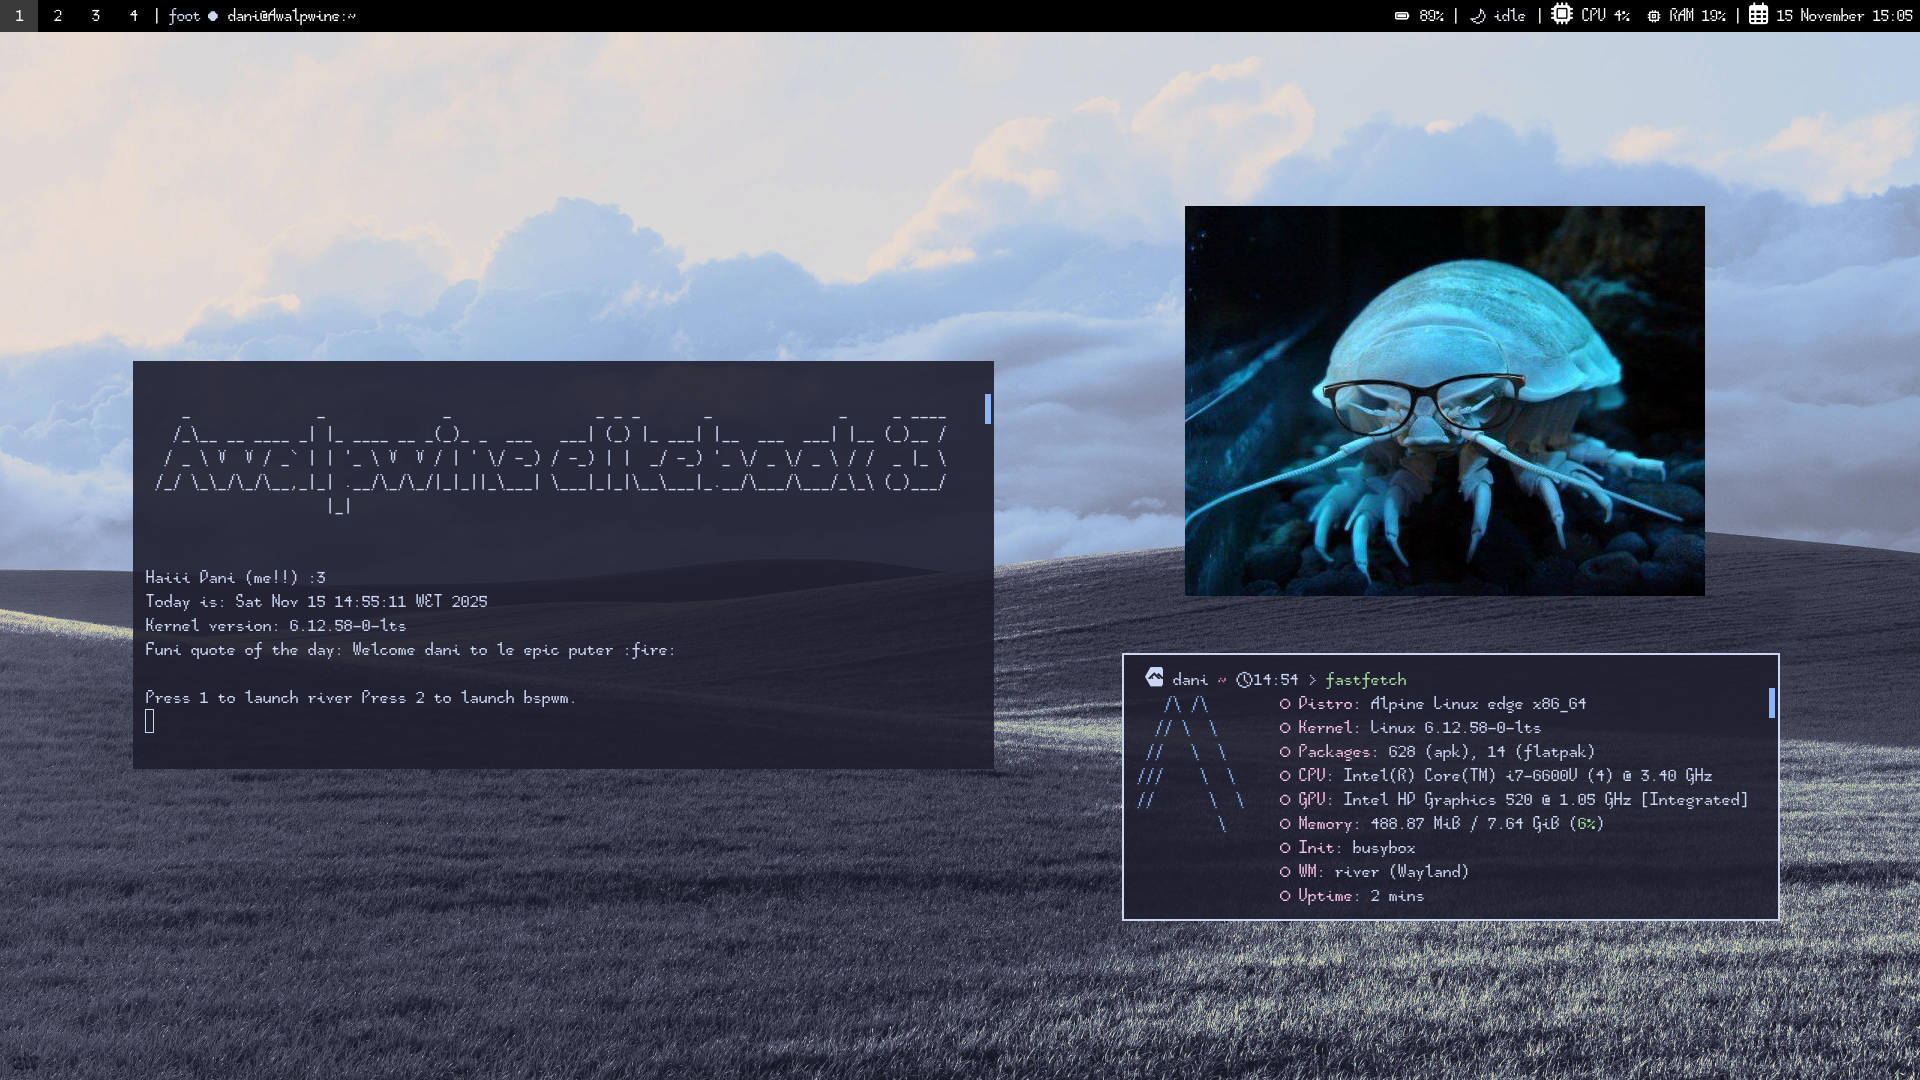Viewport: 1920px width, 1080px height.
Task: Click the scrollbar in the fastfetch terminal
Action: click(1771, 703)
